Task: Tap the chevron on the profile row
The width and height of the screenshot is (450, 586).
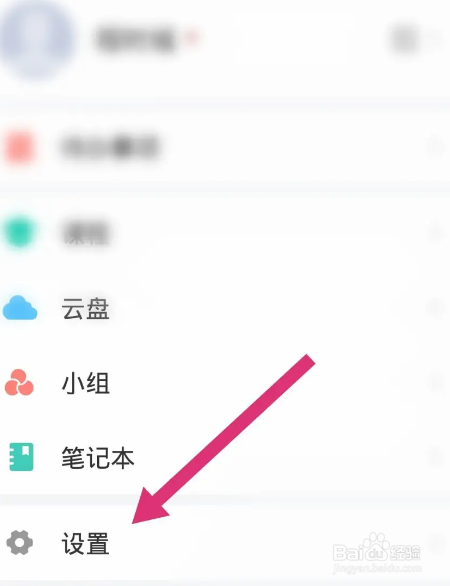Action: 436,38
